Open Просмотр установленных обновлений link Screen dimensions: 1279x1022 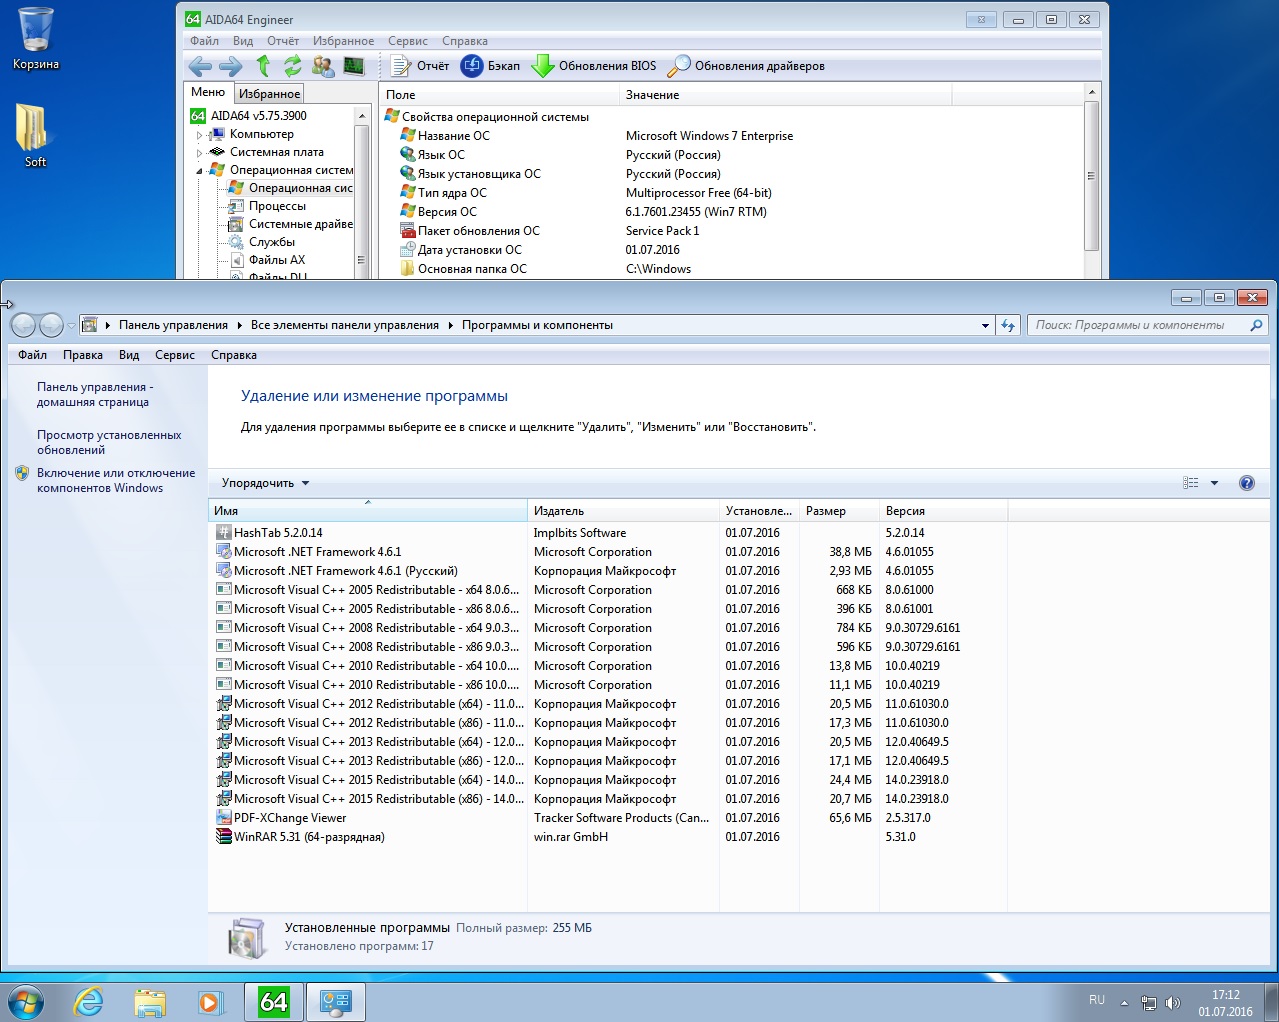tap(109, 442)
